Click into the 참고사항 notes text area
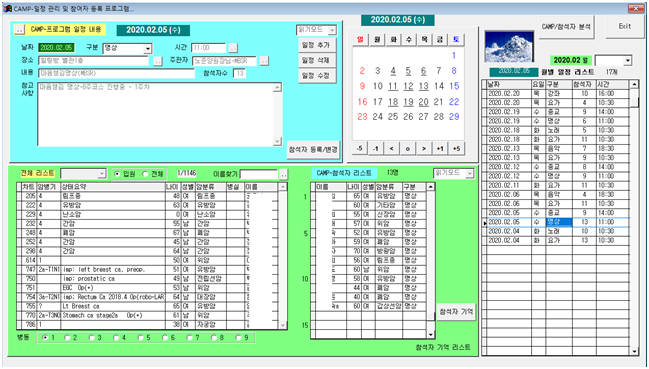Screen dimensions: 649x369 pos(156,115)
